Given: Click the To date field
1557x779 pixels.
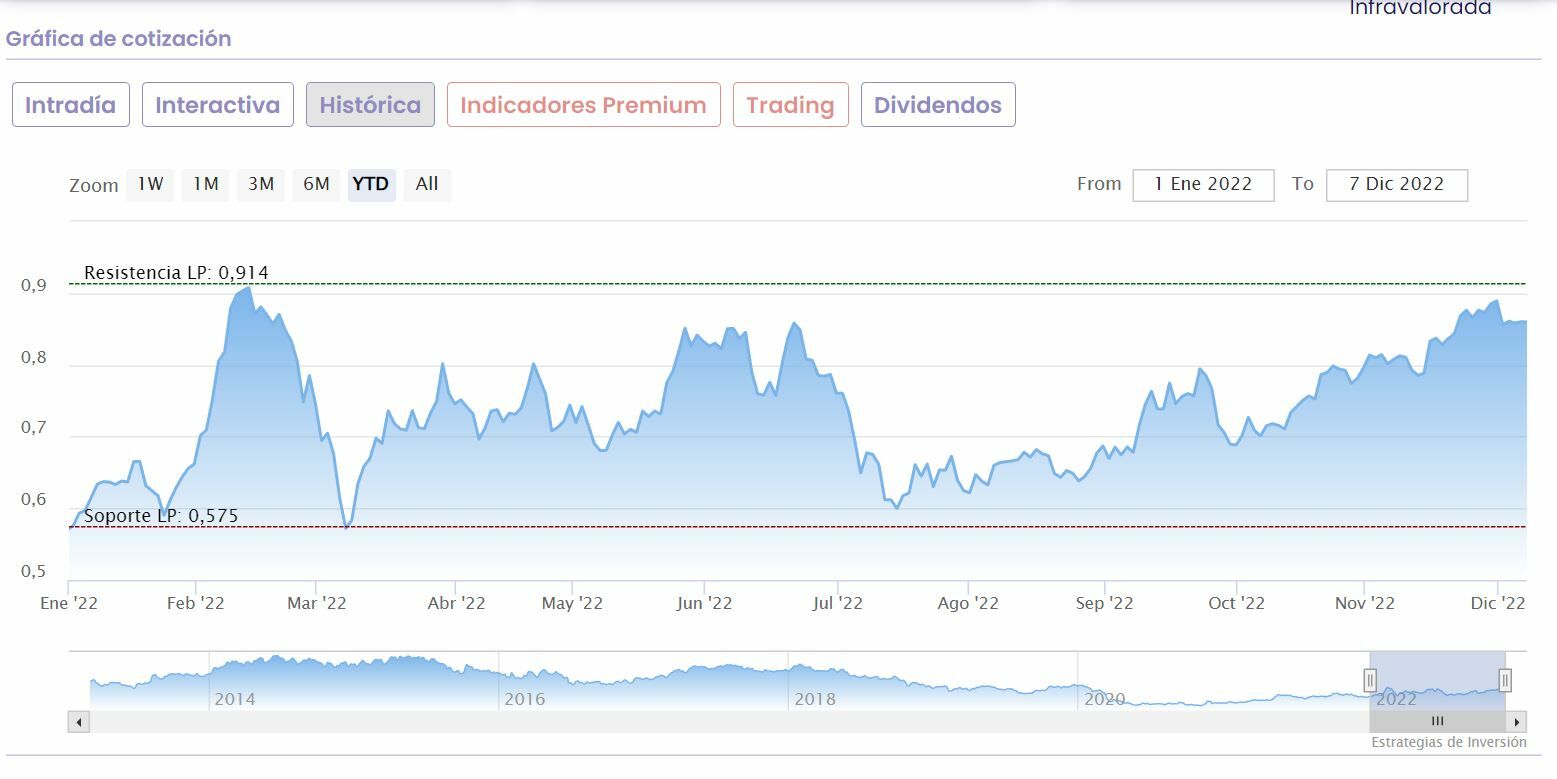Looking at the screenshot, I should (x=1396, y=185).
